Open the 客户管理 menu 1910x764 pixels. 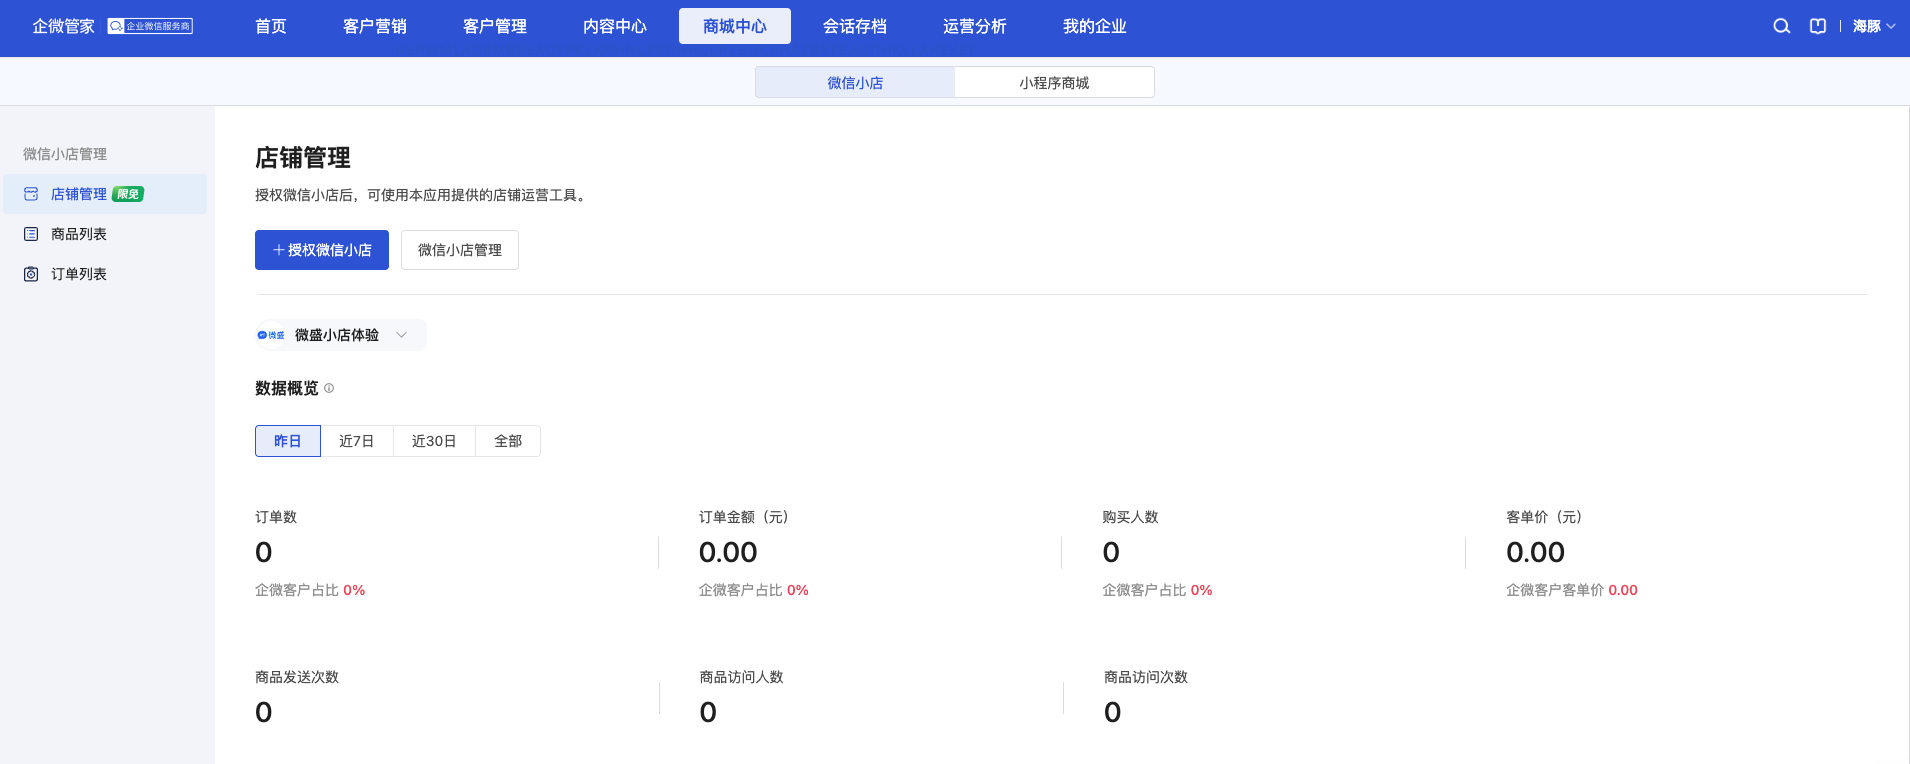point(495,26)
